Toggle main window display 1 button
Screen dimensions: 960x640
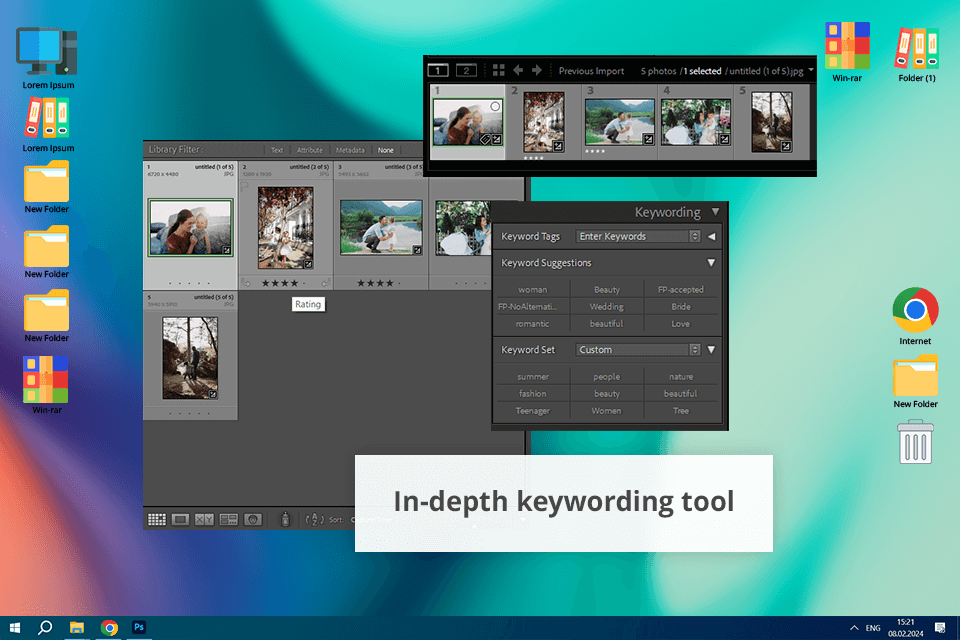tap(438, 71)
